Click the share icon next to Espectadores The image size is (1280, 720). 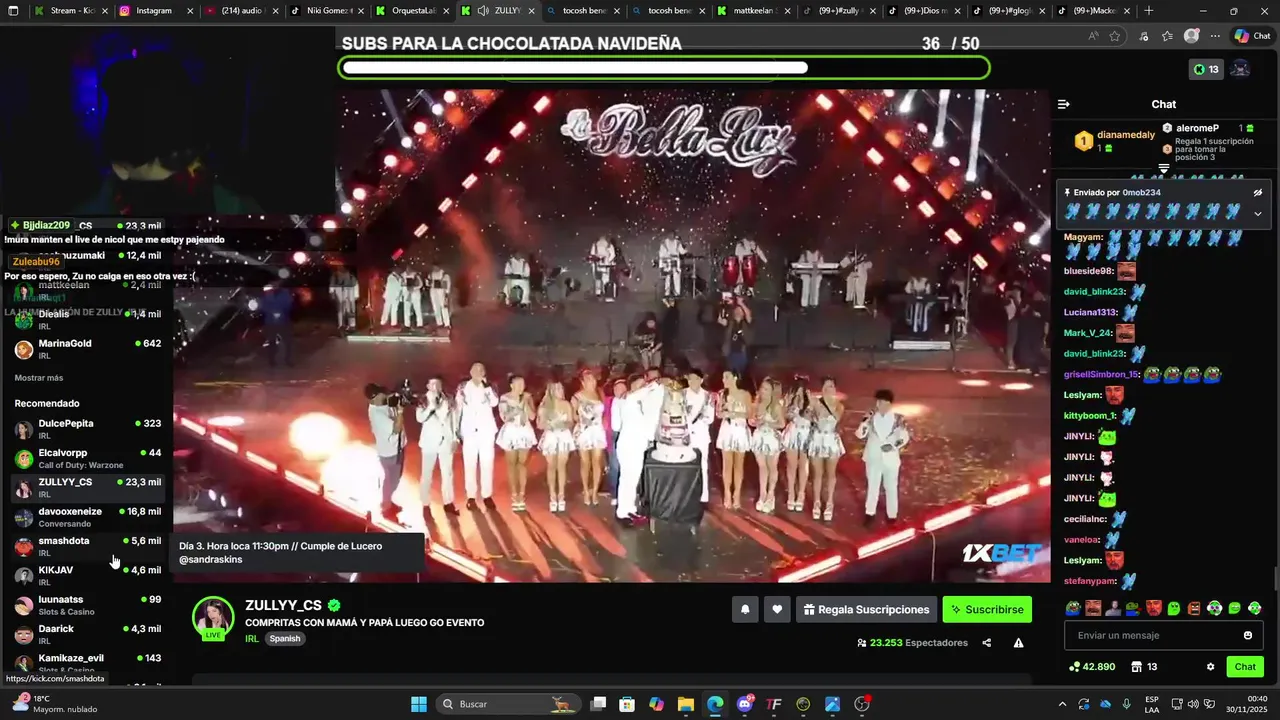pyautogui.click(x=987, y=643)
